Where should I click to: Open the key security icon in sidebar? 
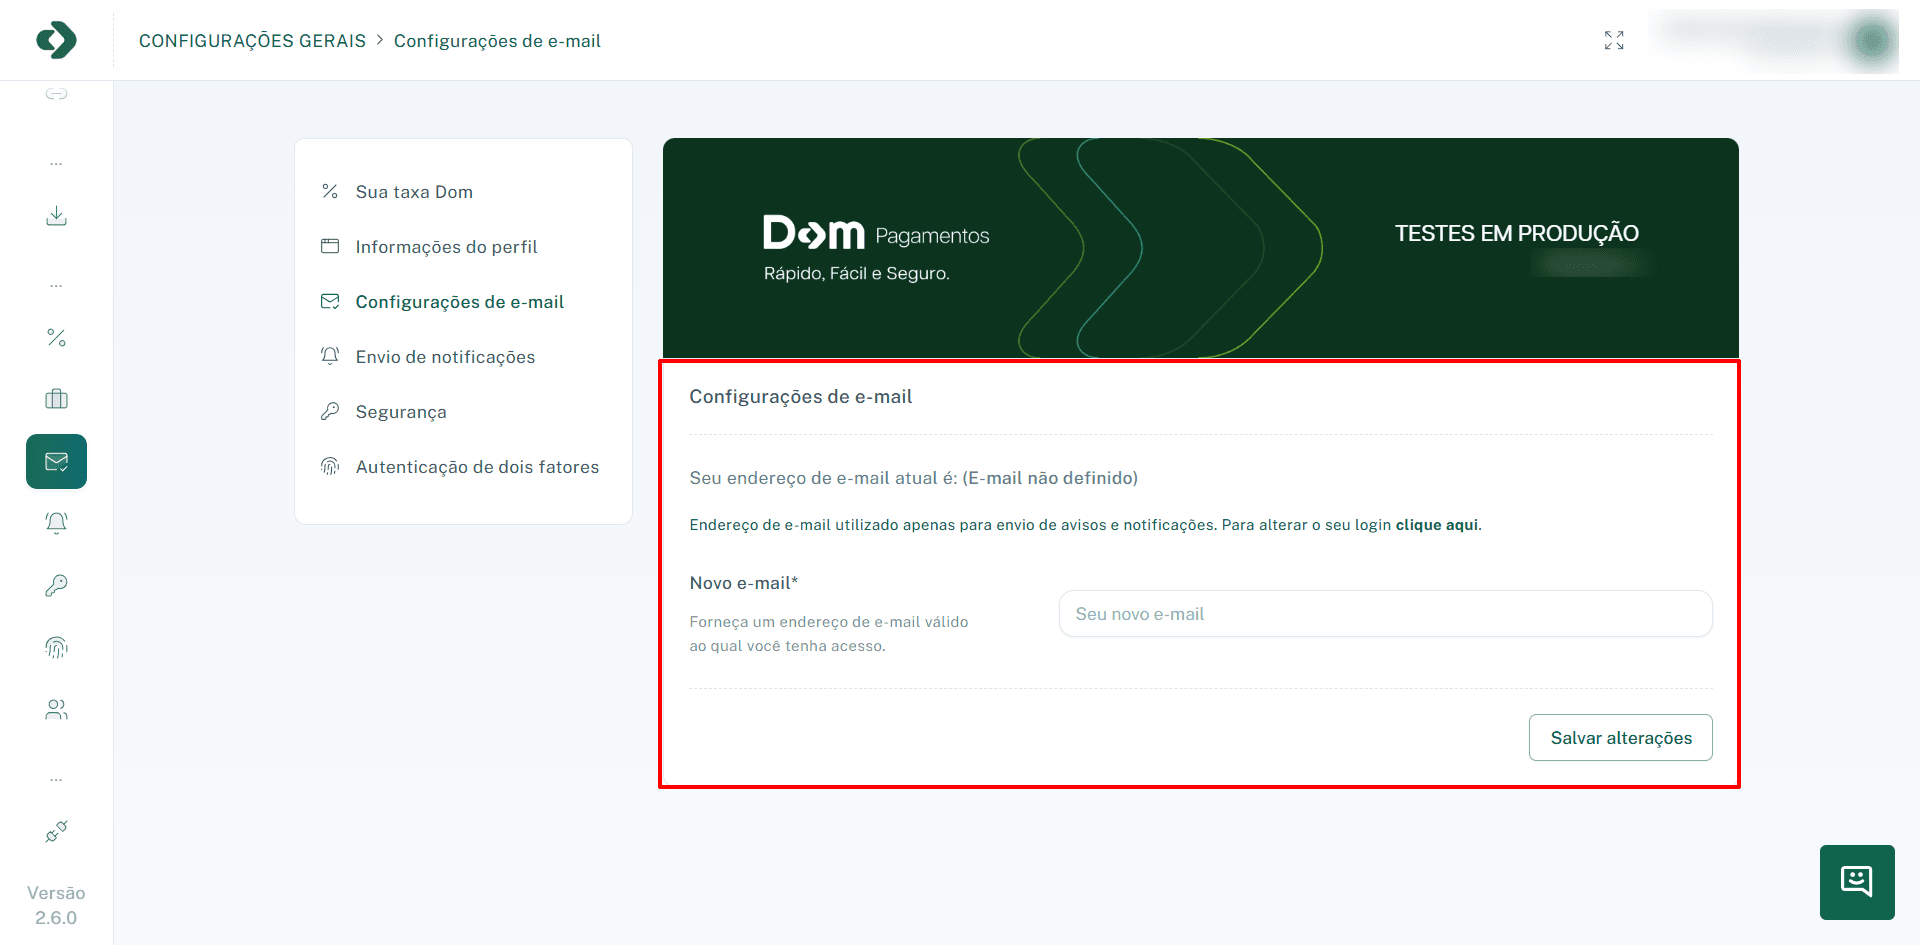[56, 585]
